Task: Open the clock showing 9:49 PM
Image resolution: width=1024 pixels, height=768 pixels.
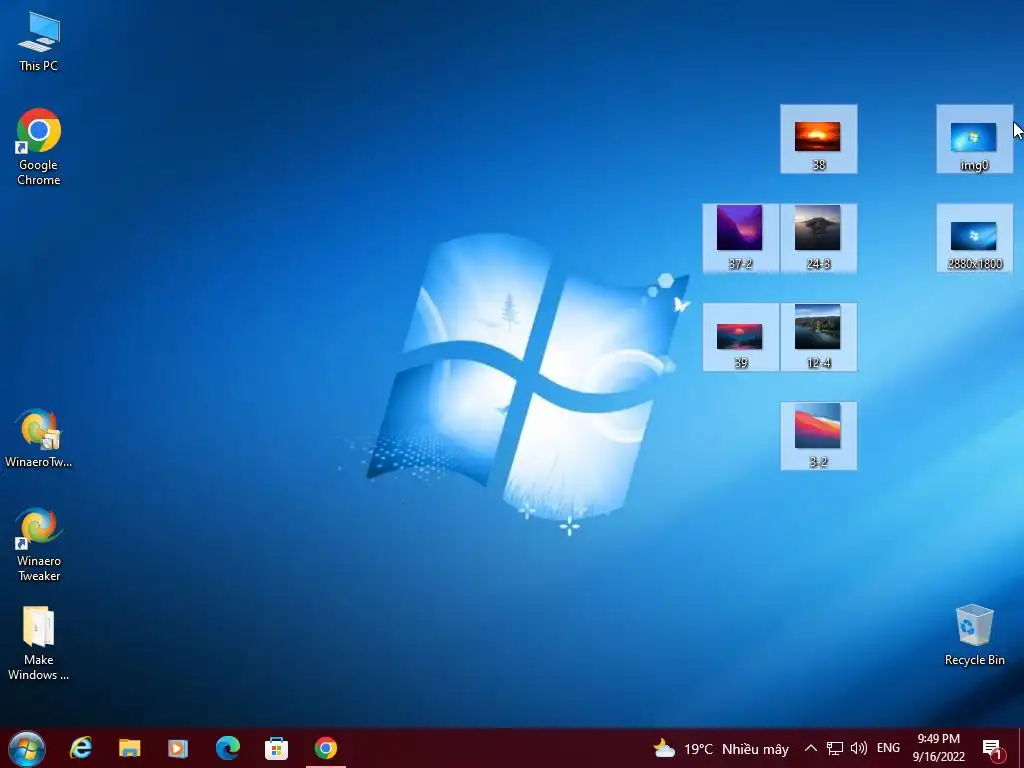Action: pos(938,748)
